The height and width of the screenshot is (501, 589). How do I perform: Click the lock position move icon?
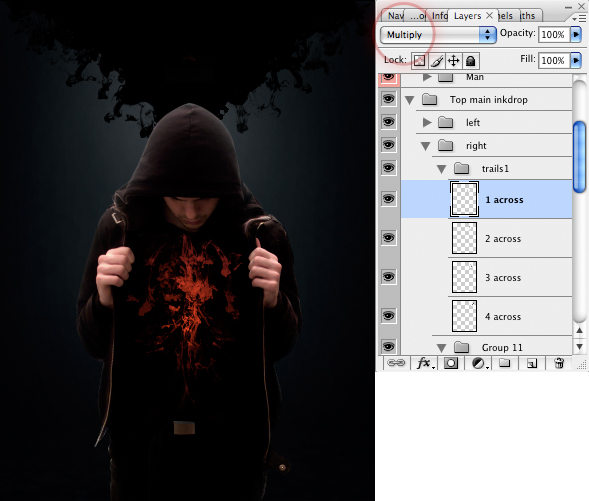click(454, 60)
